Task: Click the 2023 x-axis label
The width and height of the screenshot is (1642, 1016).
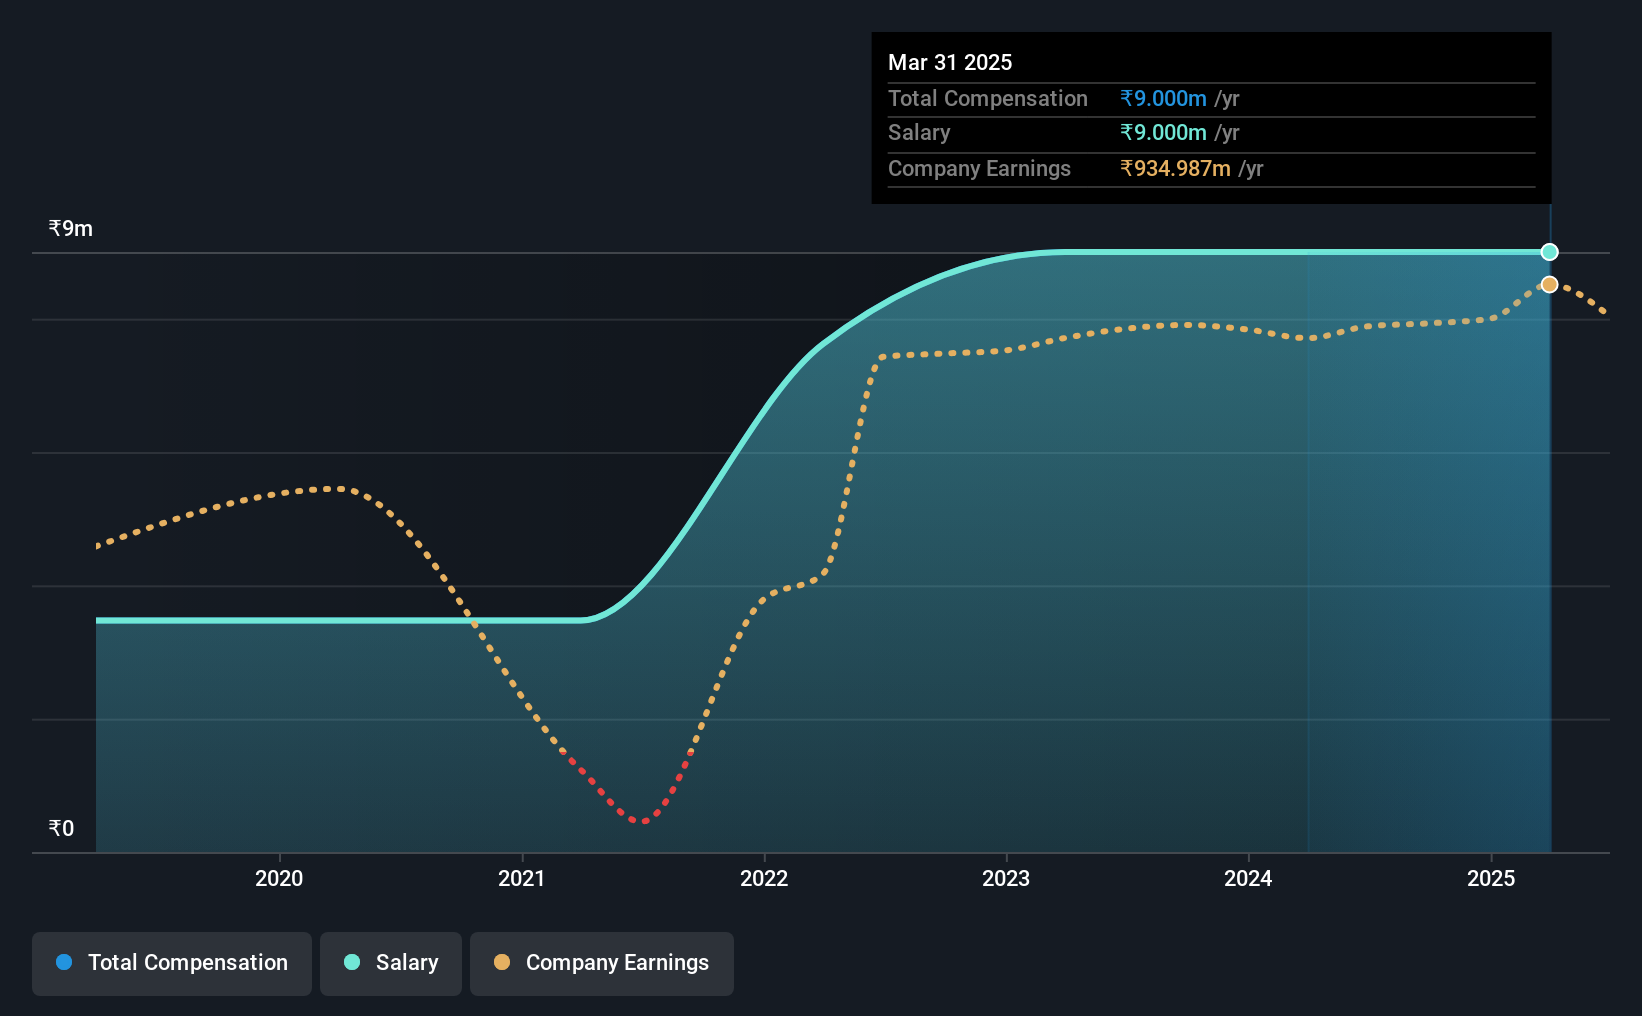Action: (1006, 878)
